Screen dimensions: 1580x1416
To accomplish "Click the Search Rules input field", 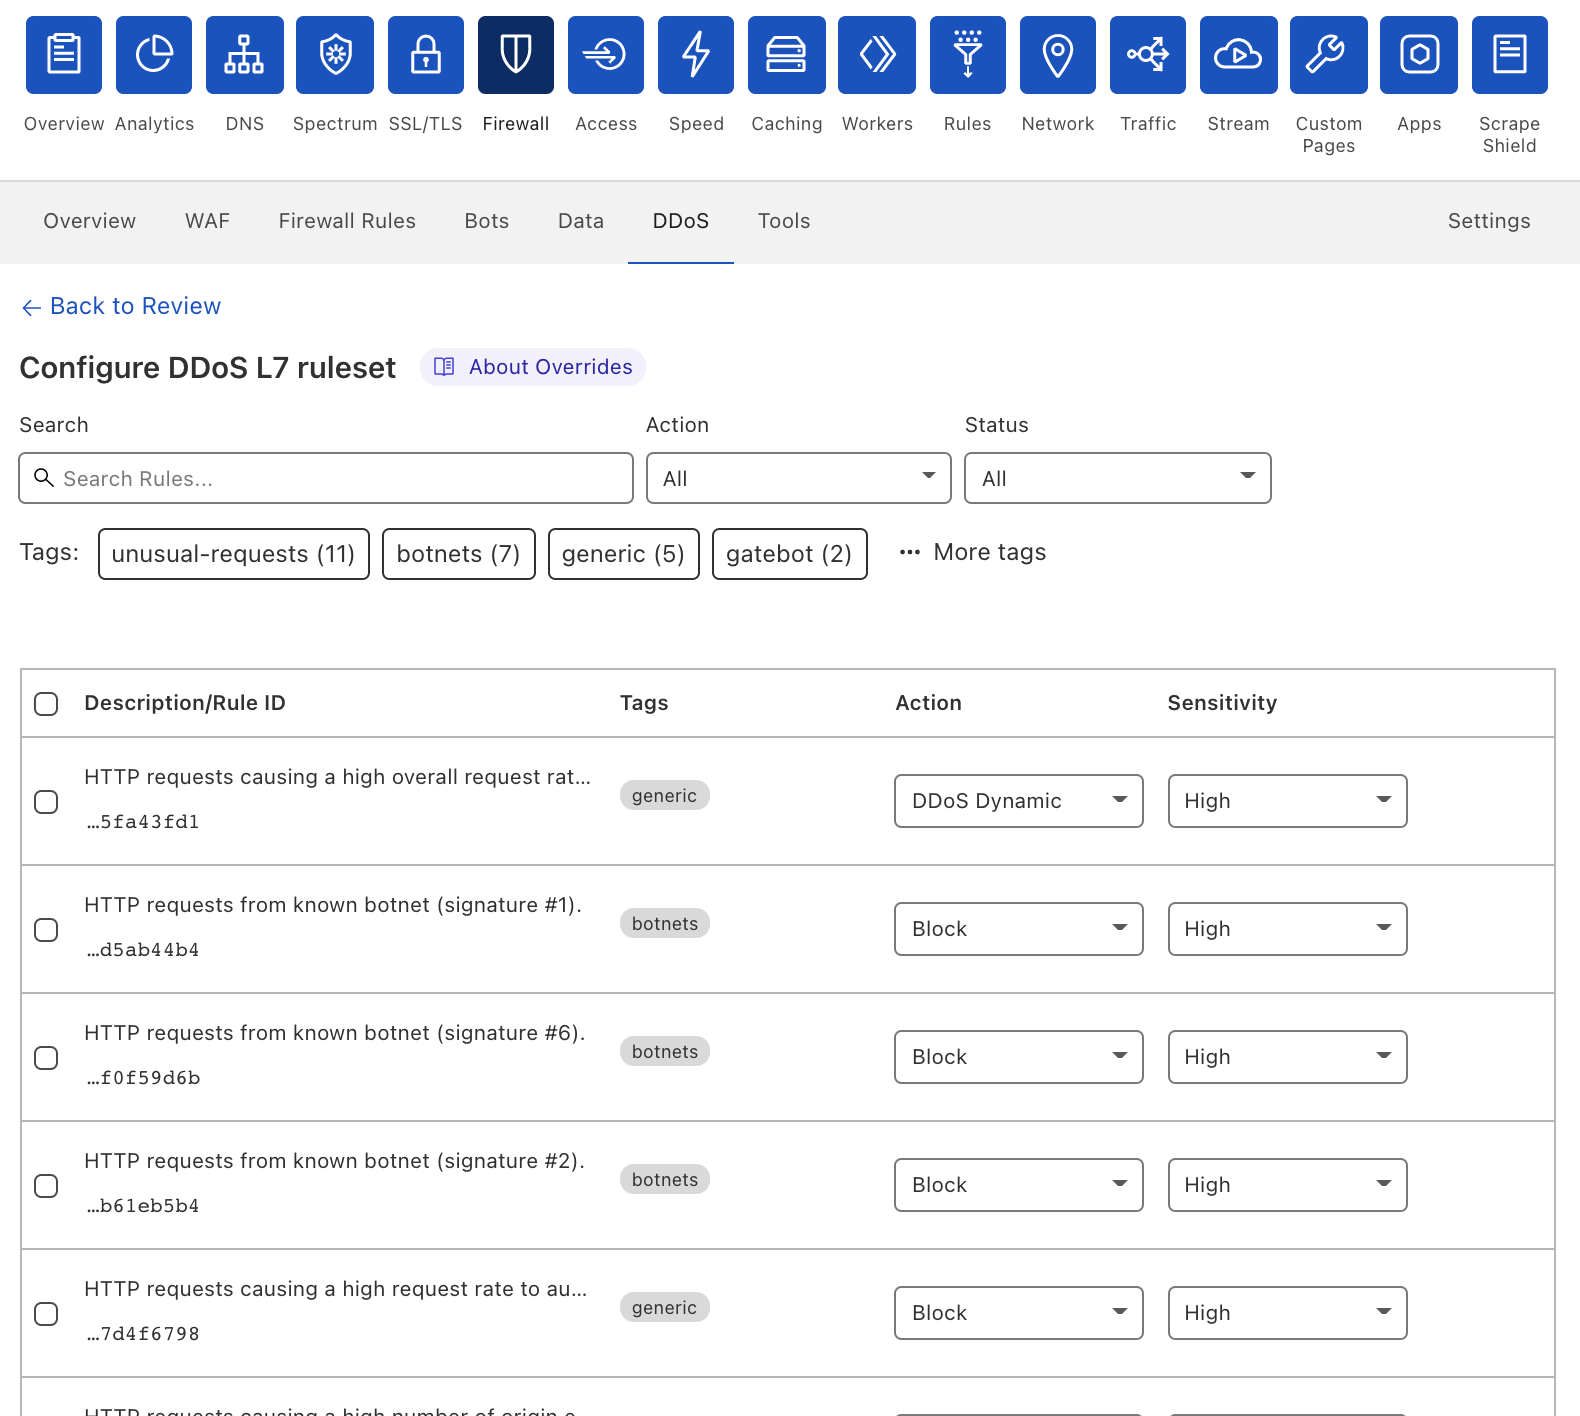I will coord(326,478).
